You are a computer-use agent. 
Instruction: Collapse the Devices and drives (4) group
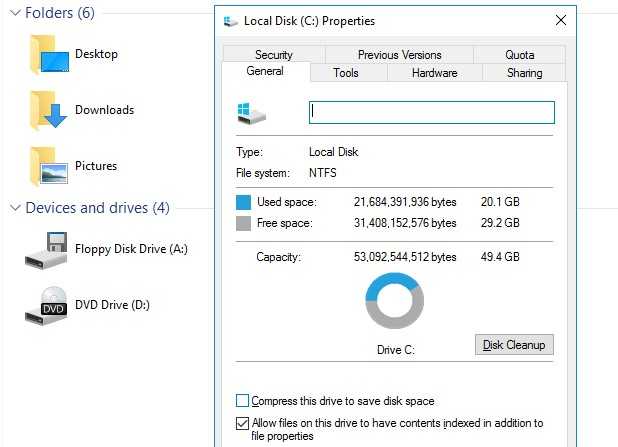(15, 208)
